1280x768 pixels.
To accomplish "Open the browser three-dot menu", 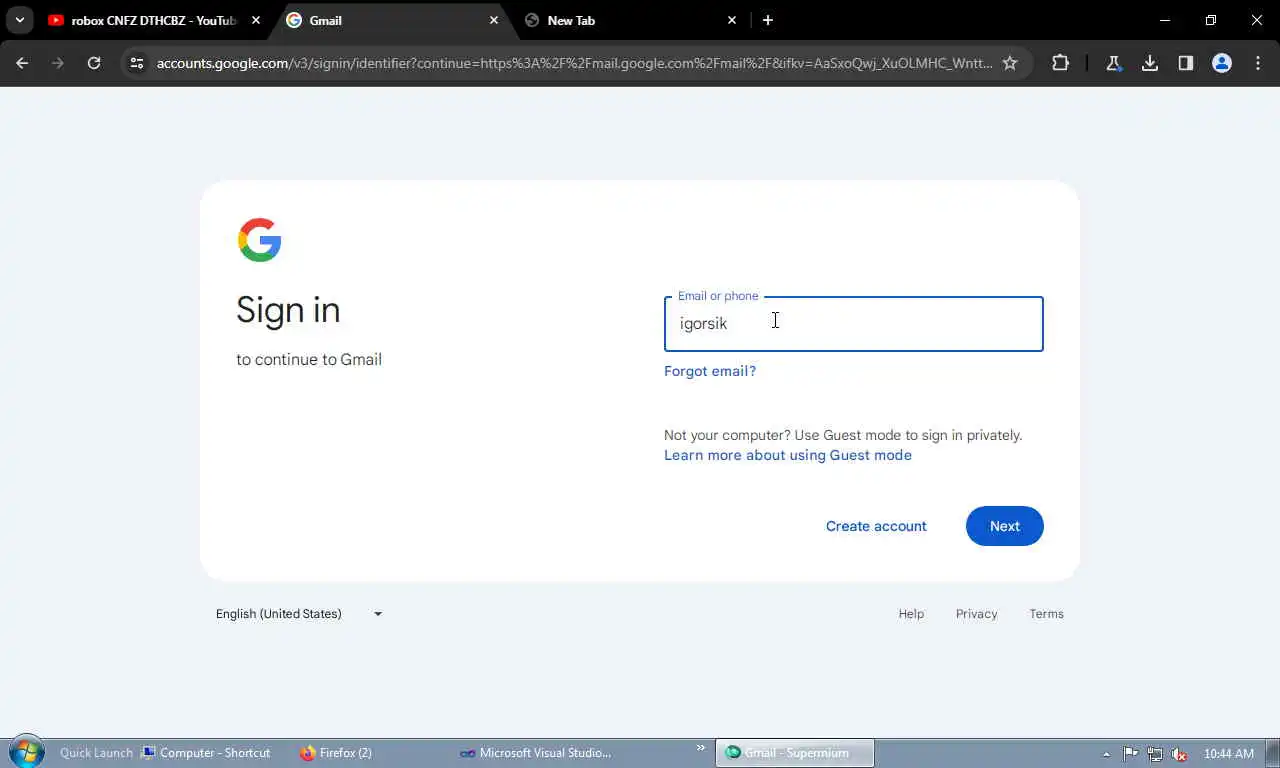I will click(x=1257, y=63).
